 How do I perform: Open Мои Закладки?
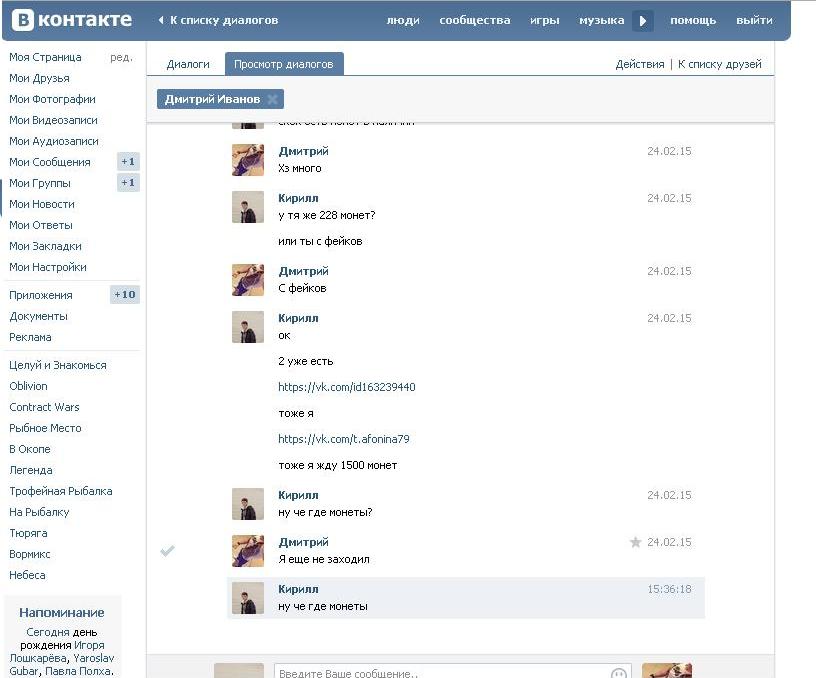[45, 246]
